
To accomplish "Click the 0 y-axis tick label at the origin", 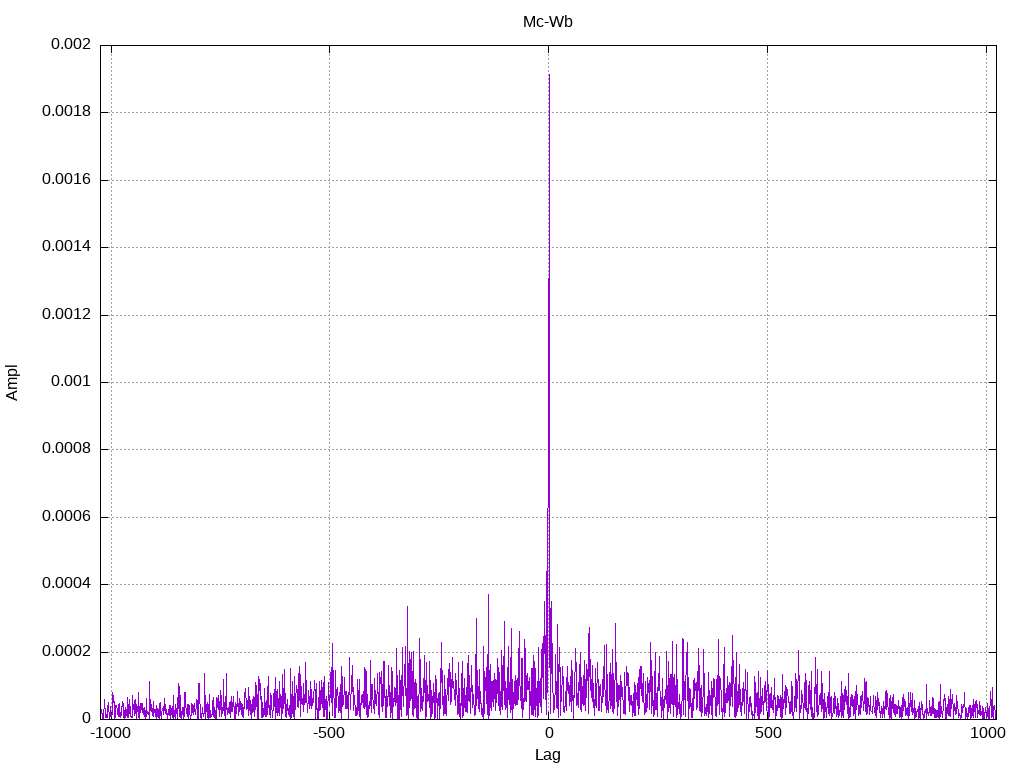I will click(x=86, y=718).
